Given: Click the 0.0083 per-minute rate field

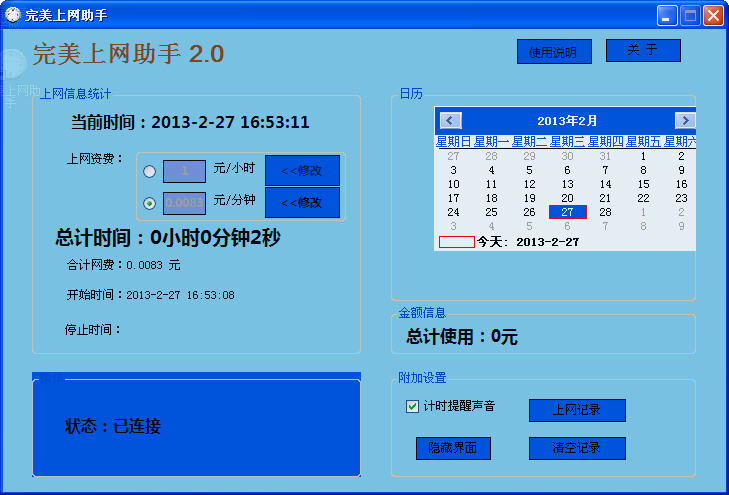Looking at the screenshot, I should [184, 203].
